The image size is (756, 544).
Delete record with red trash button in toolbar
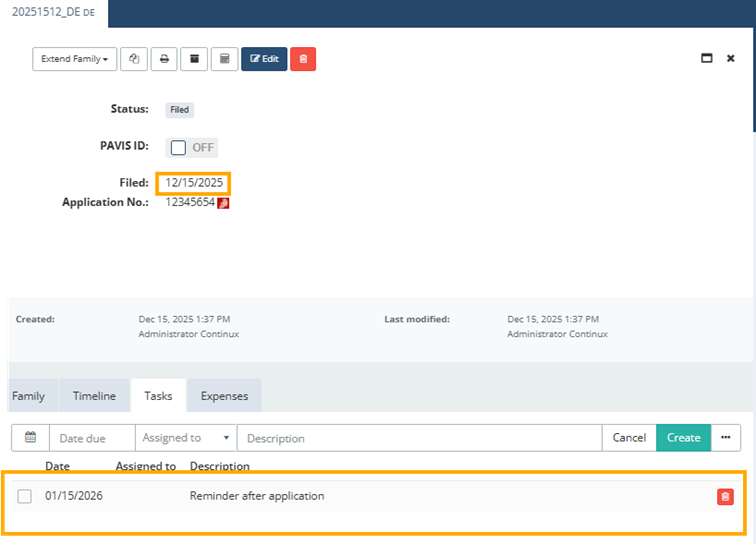pos(303,59)
